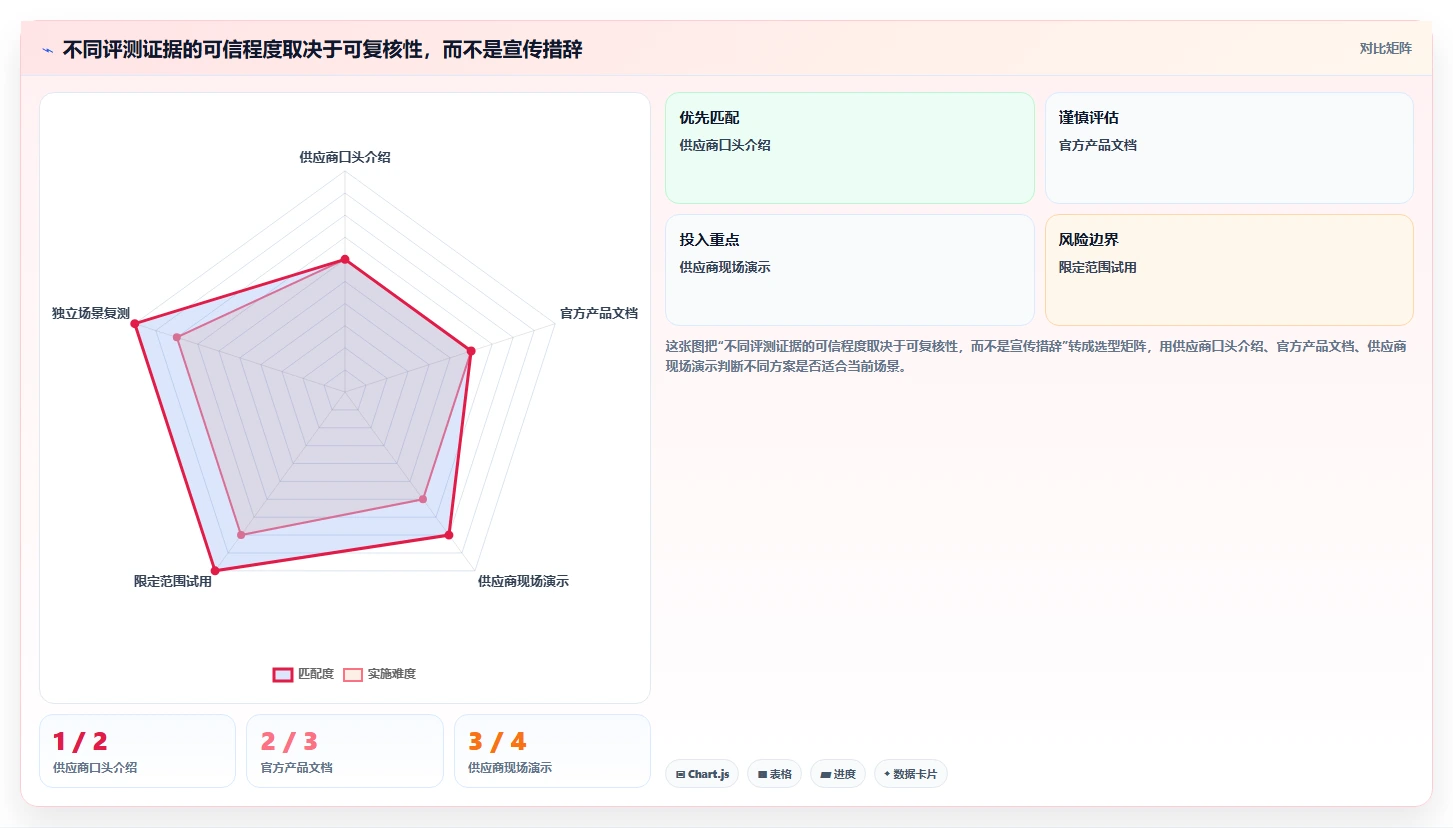
Task: Toggle the 匹配度 legend item
Action: coord(303,674)
